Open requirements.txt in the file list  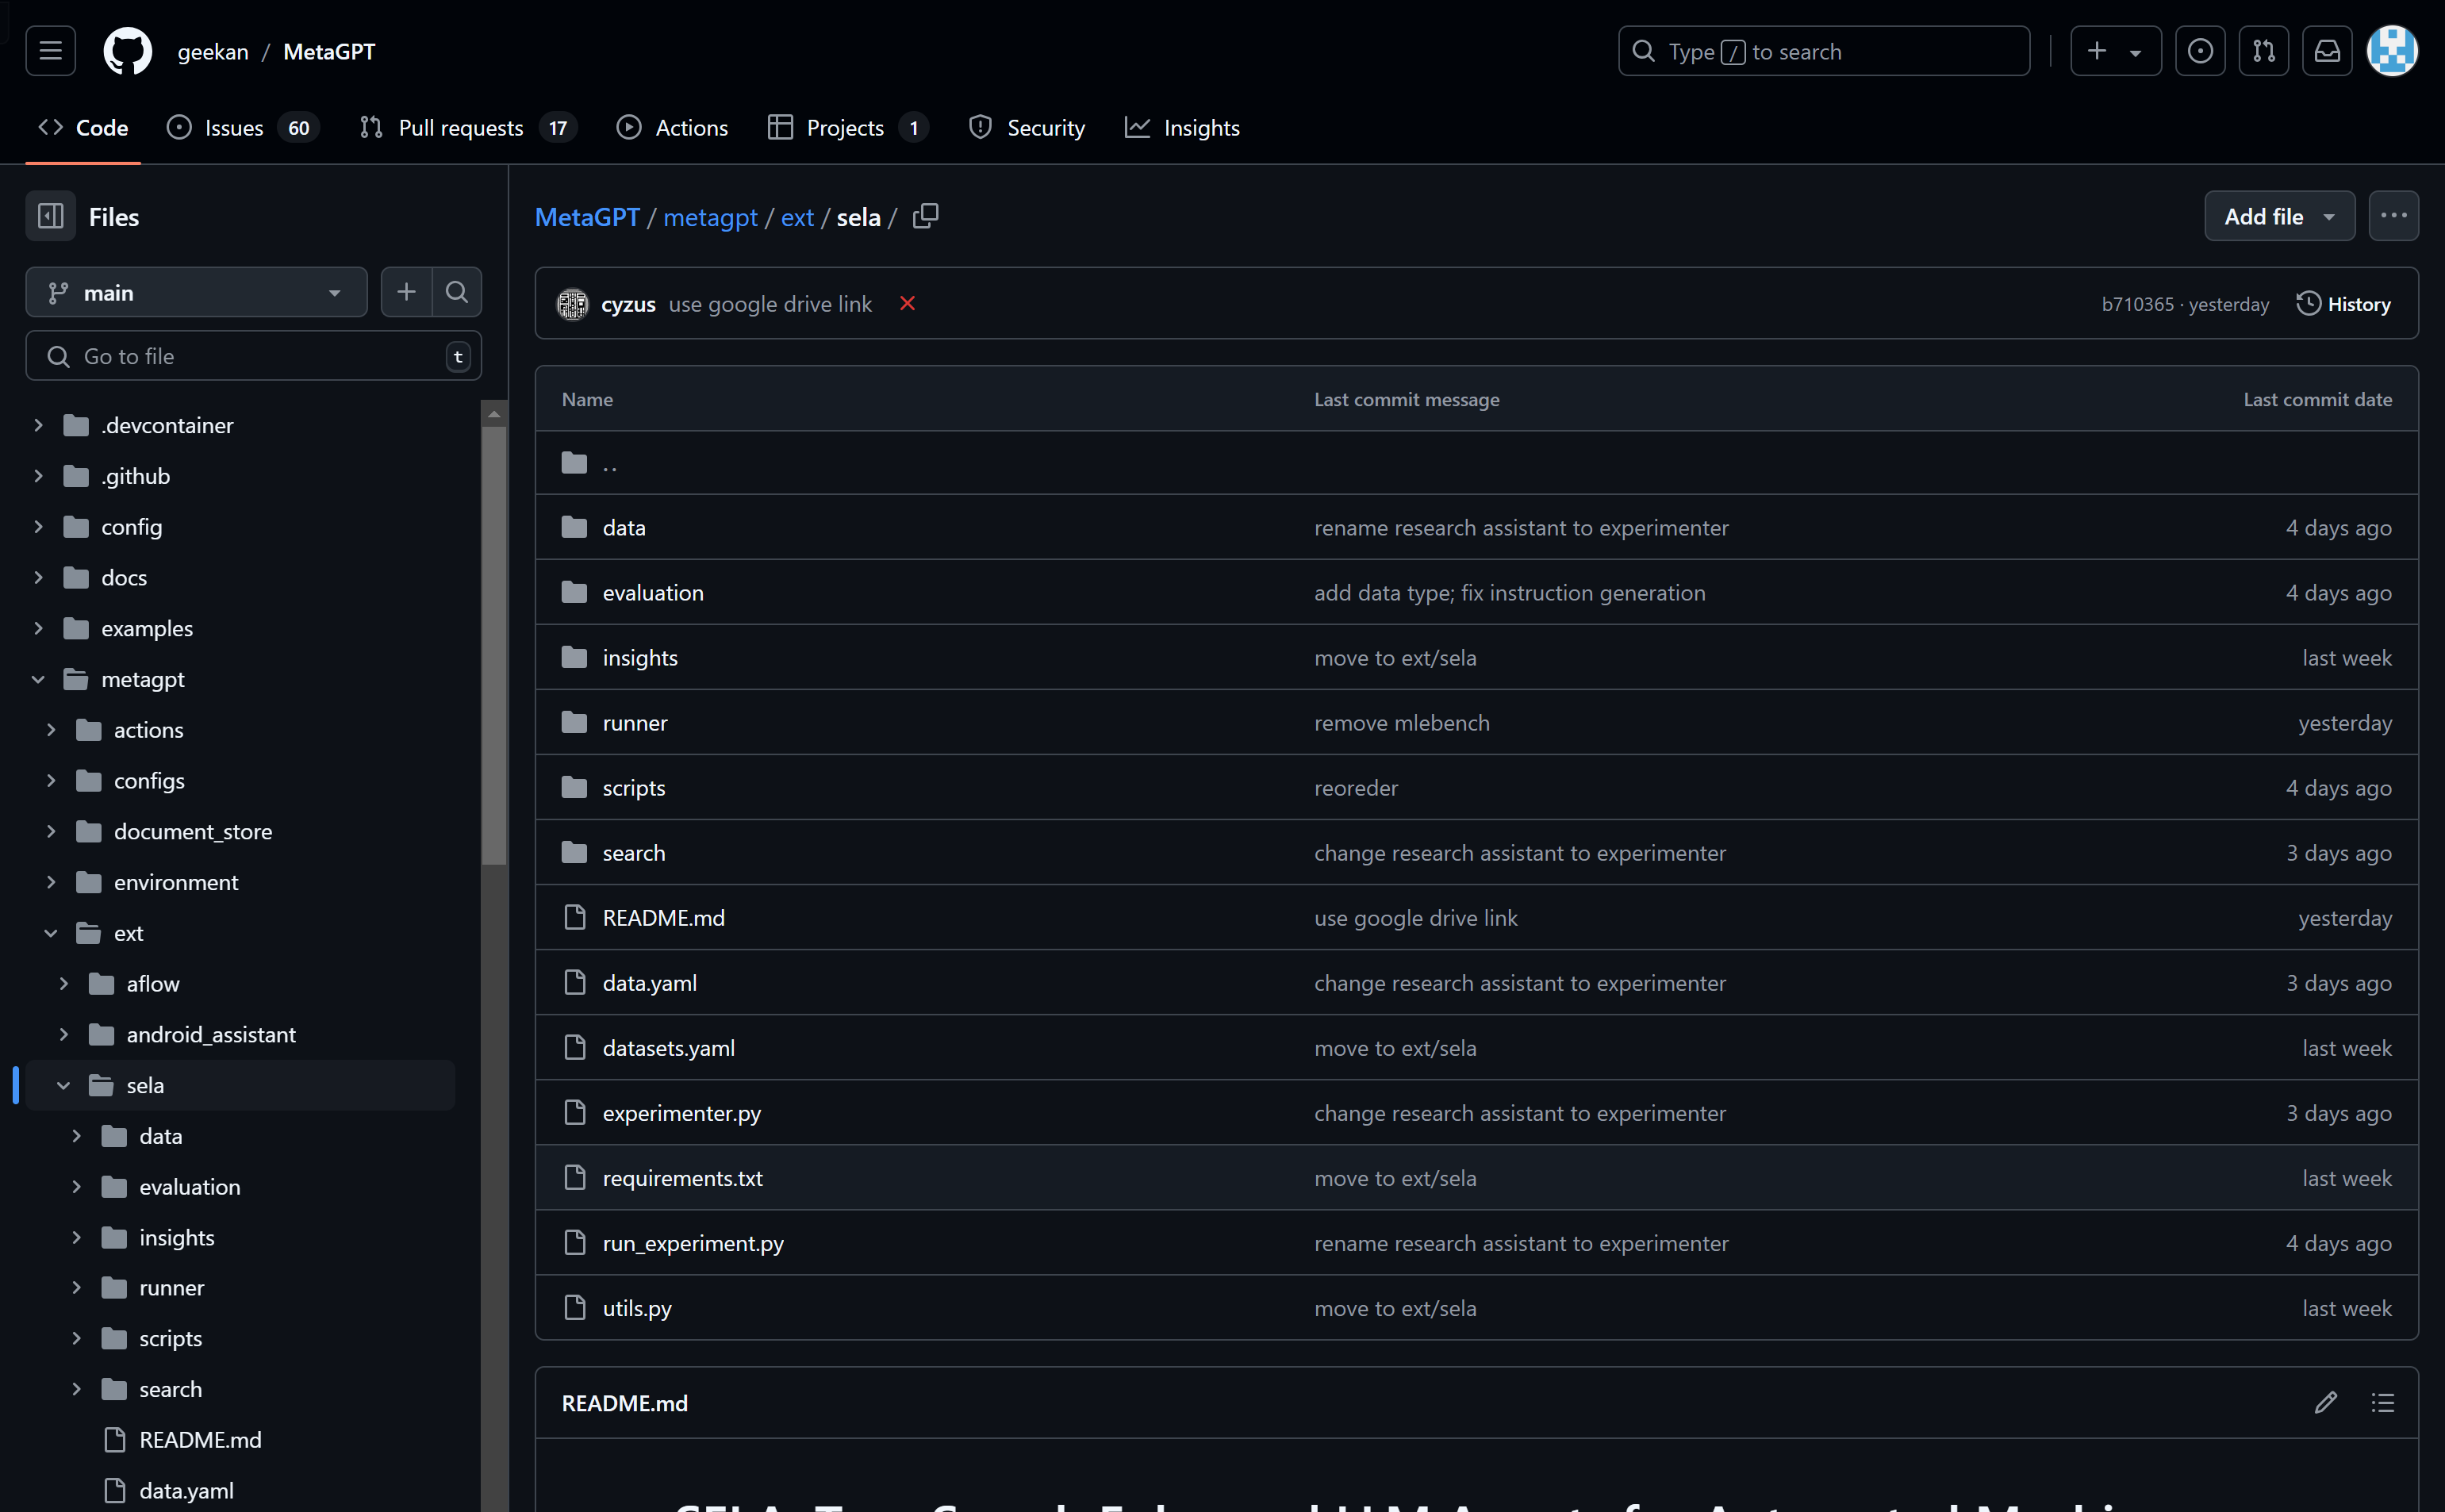pyautogui.click(x=683, y=1178)
